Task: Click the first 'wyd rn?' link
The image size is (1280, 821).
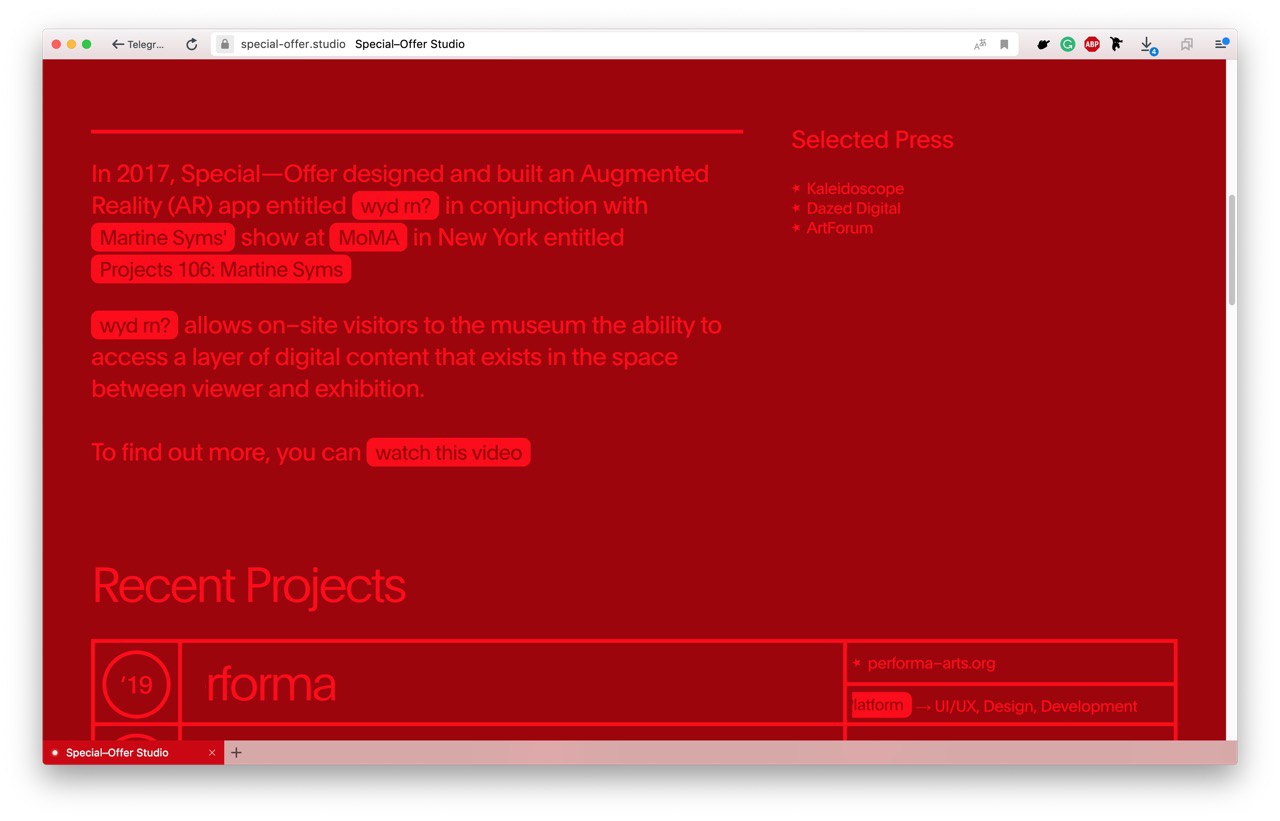Action: click(x=395, y=206)
